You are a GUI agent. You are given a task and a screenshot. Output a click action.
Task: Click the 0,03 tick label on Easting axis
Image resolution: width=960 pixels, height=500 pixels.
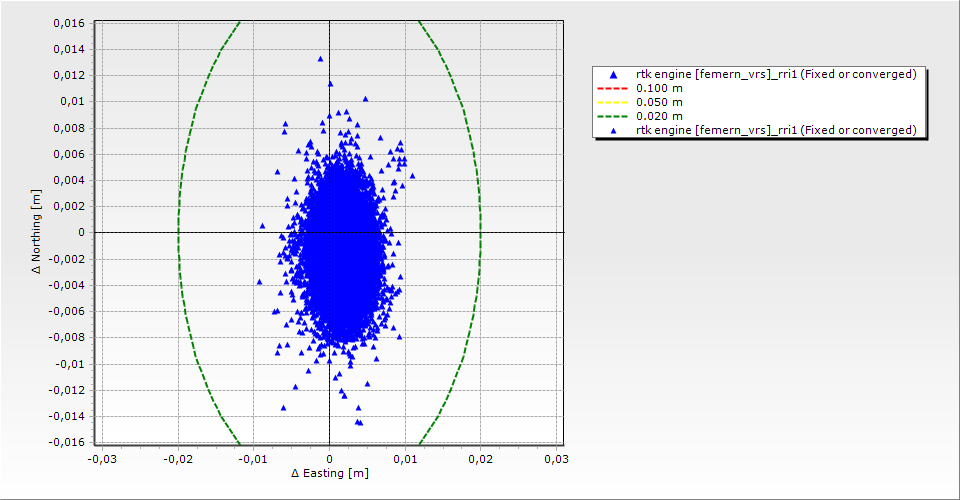[556, 458]
